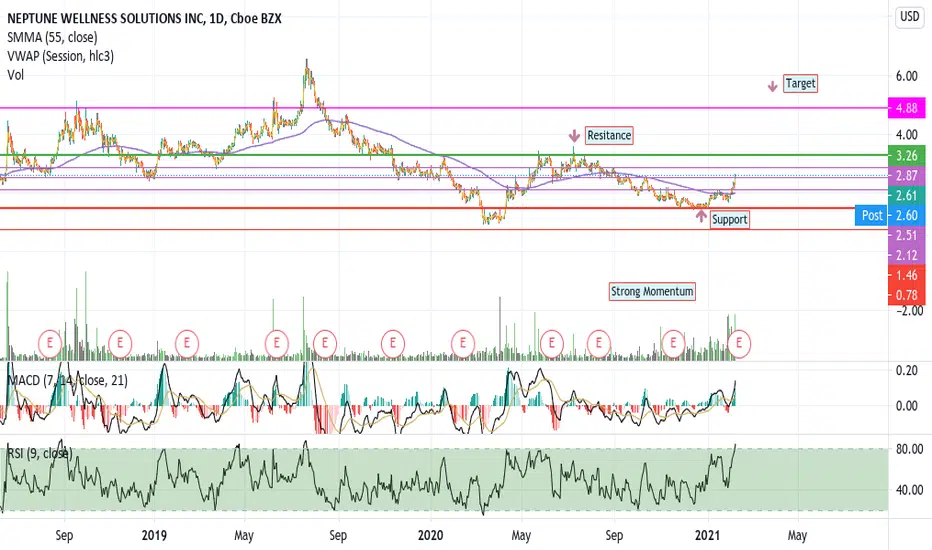
Task: Click the purple 2.87 price label
Action: pos(906,176)
